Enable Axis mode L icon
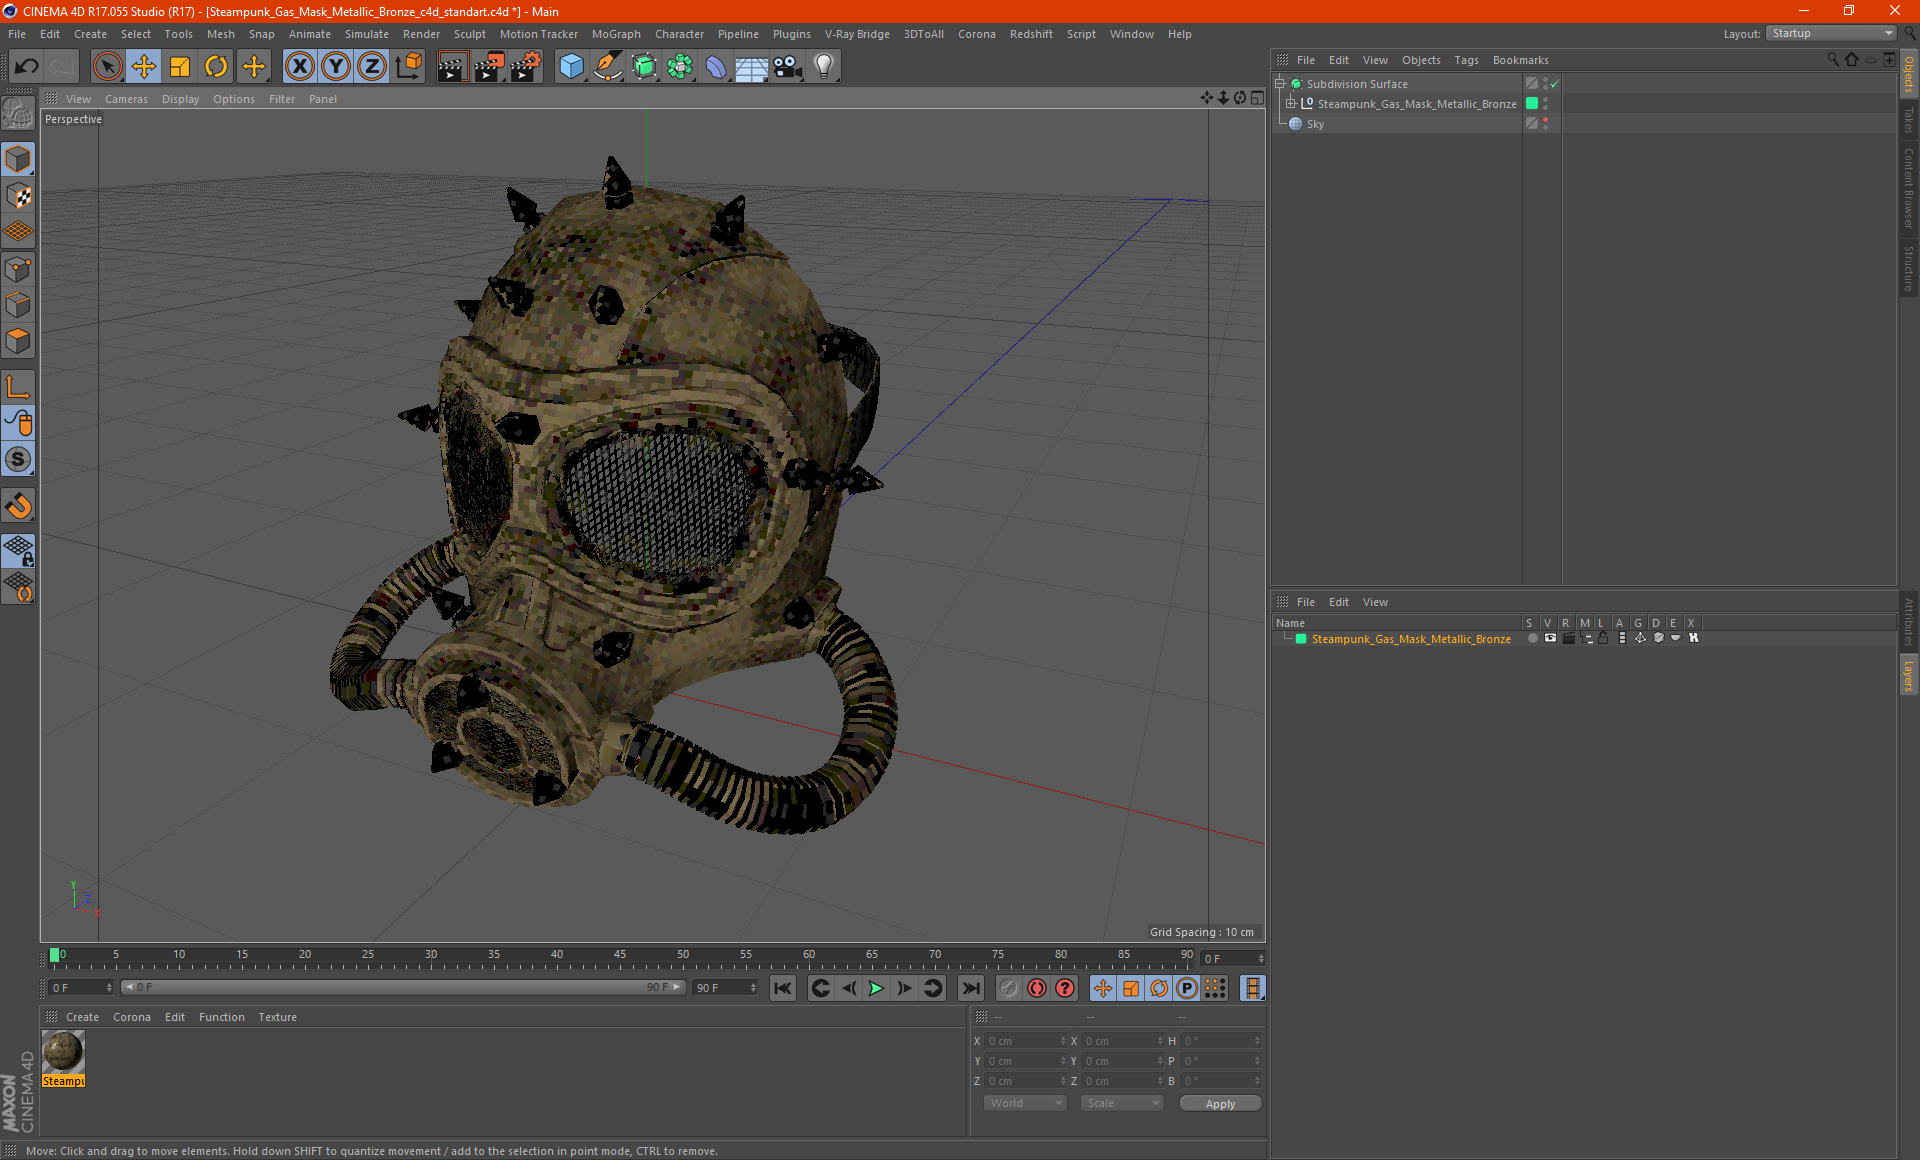 click(x=18, y=387)
